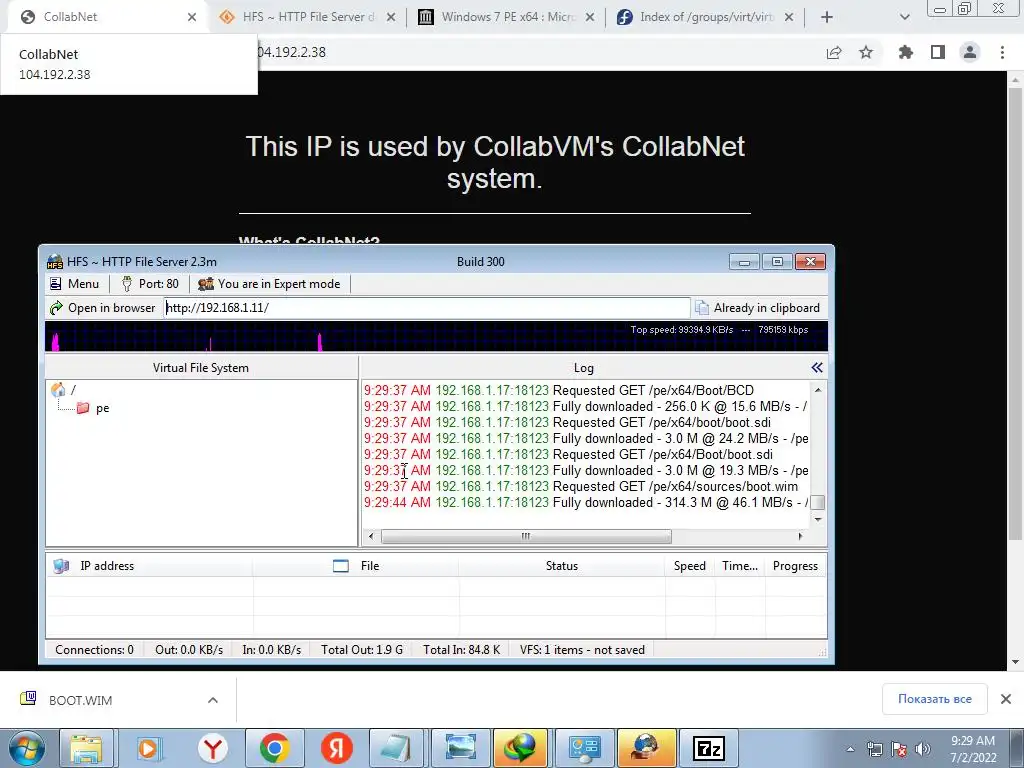Open the HFS Menu button
Screen dimensions: 1024x768
click(74, 283)
